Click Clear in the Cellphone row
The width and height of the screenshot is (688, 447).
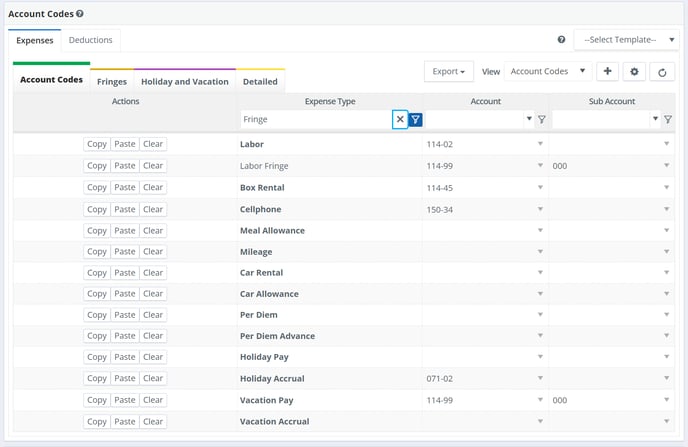pos(153,209)
